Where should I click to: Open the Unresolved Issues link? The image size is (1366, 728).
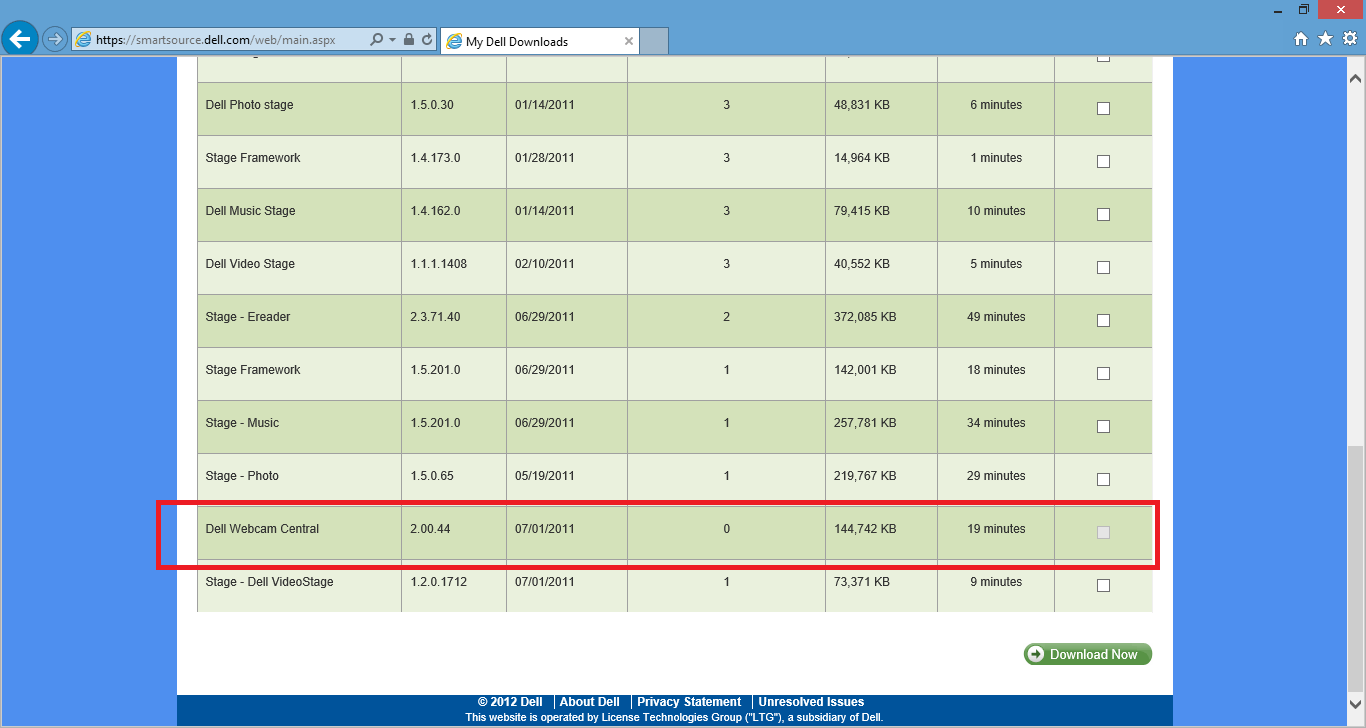(x=811, y=702)
